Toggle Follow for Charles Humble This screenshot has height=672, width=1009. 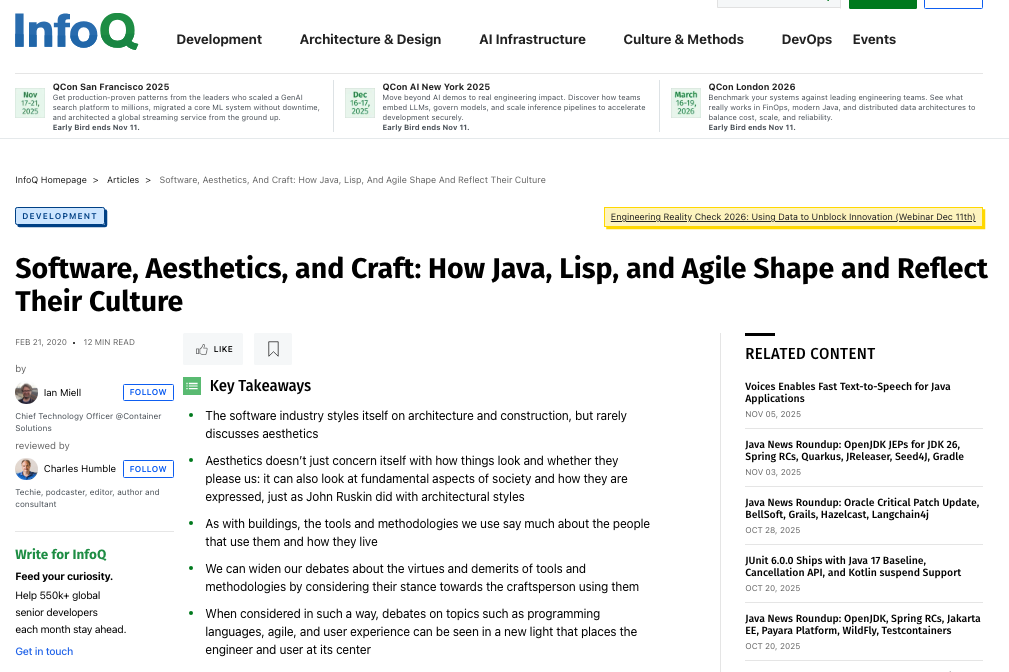coord(148,469)
